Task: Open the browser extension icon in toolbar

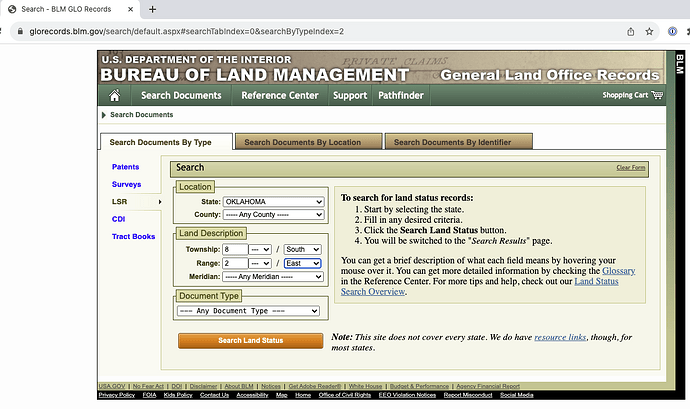Action: (672, 31)
